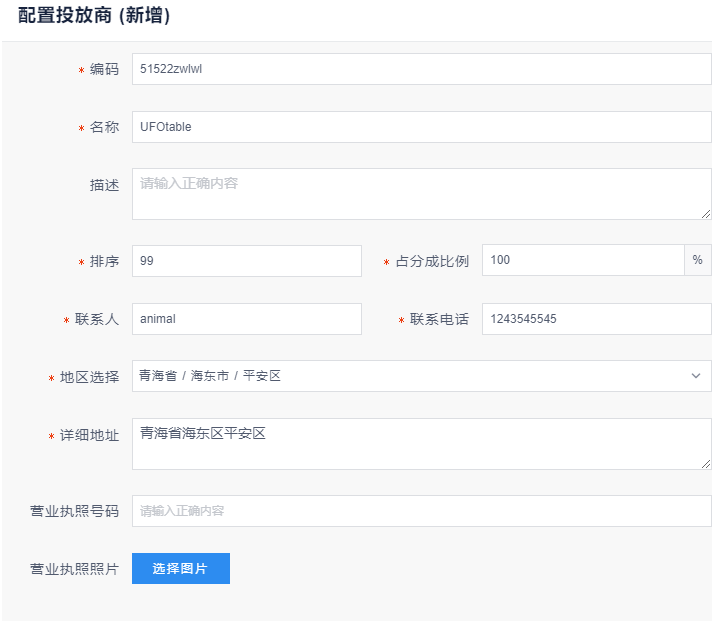
Task: Click the 排序 field showing 99
Action: click(x=247, y=261)
